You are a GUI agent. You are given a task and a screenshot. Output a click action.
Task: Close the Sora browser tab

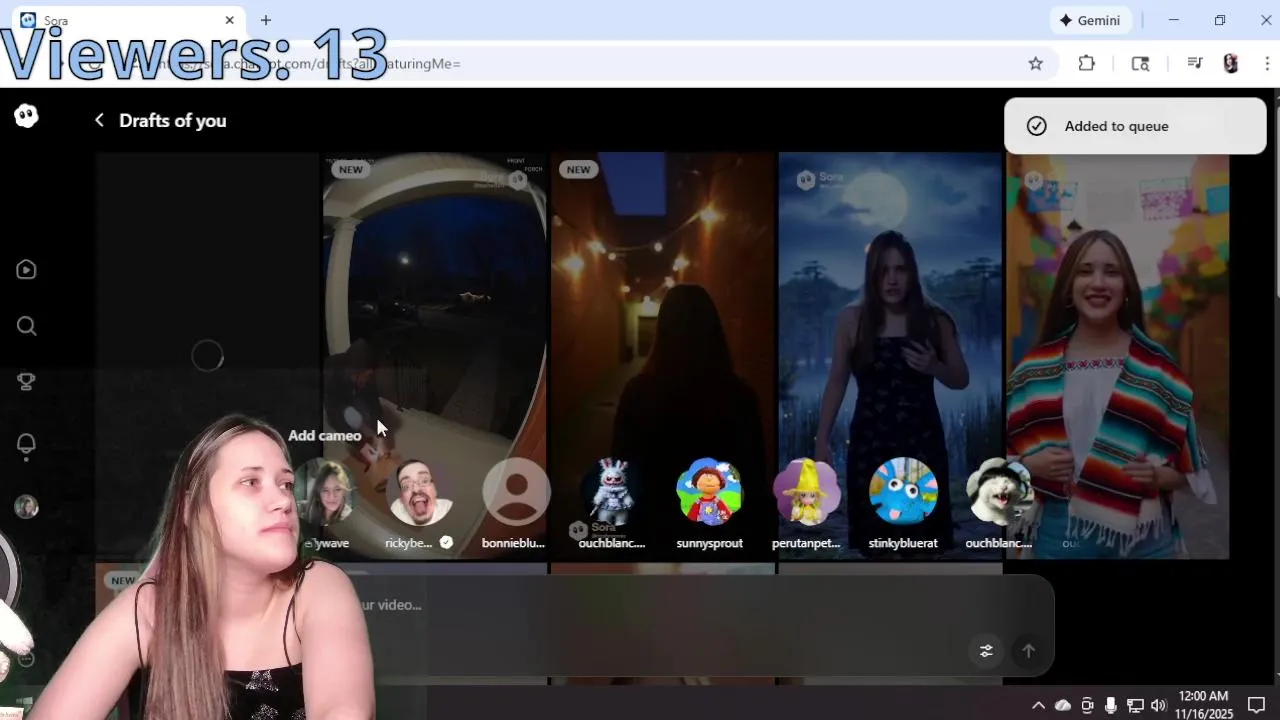(x=230, y=20)
